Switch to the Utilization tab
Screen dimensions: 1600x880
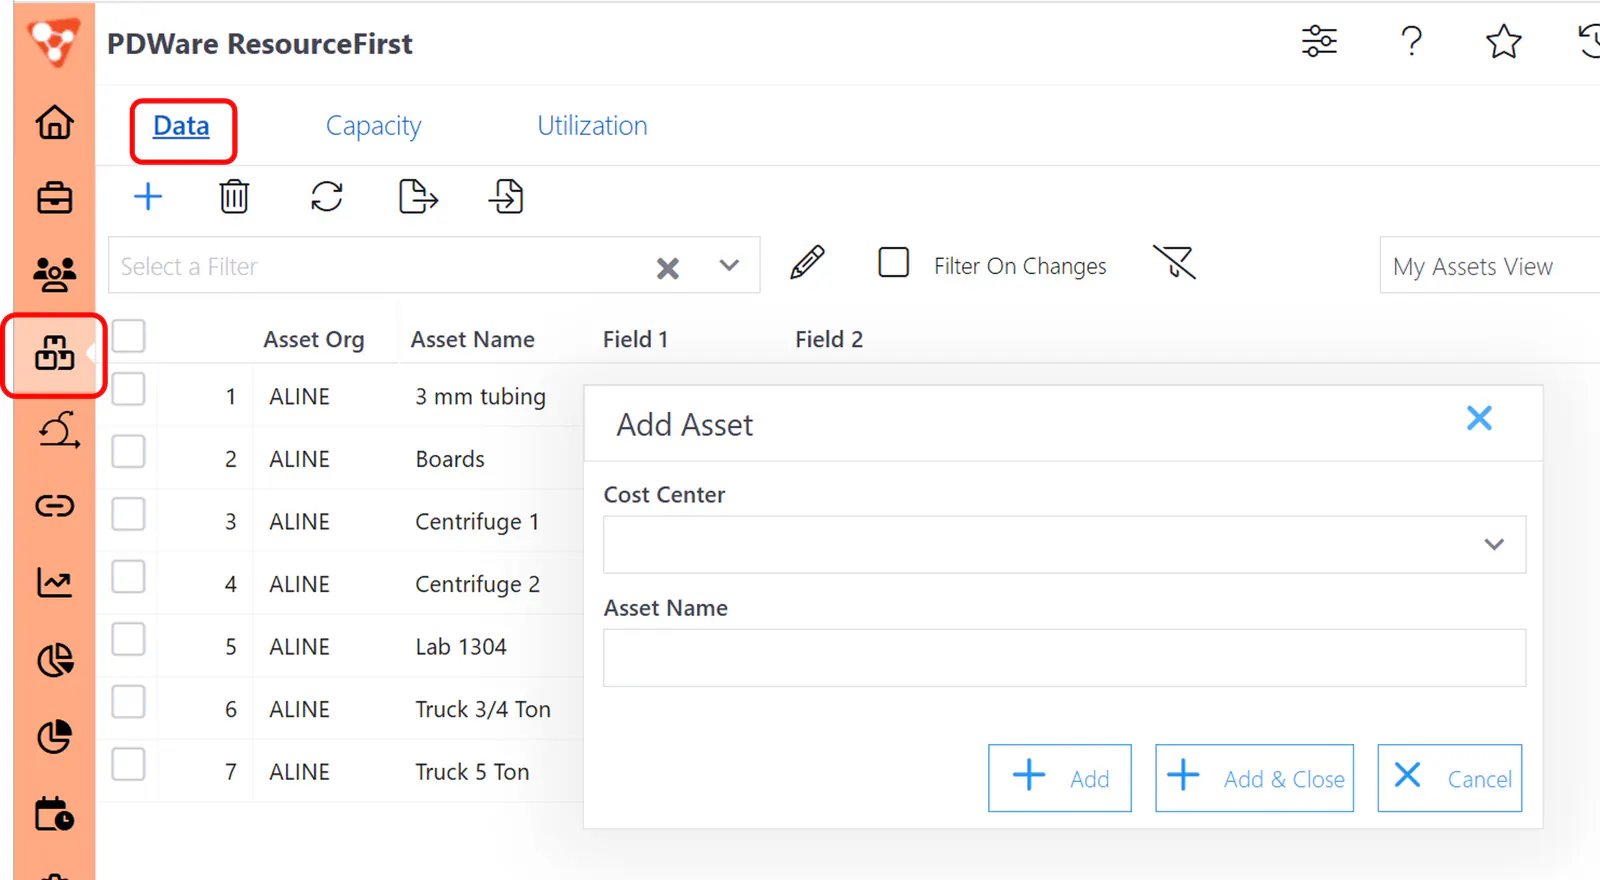click(x=592, y=126)
